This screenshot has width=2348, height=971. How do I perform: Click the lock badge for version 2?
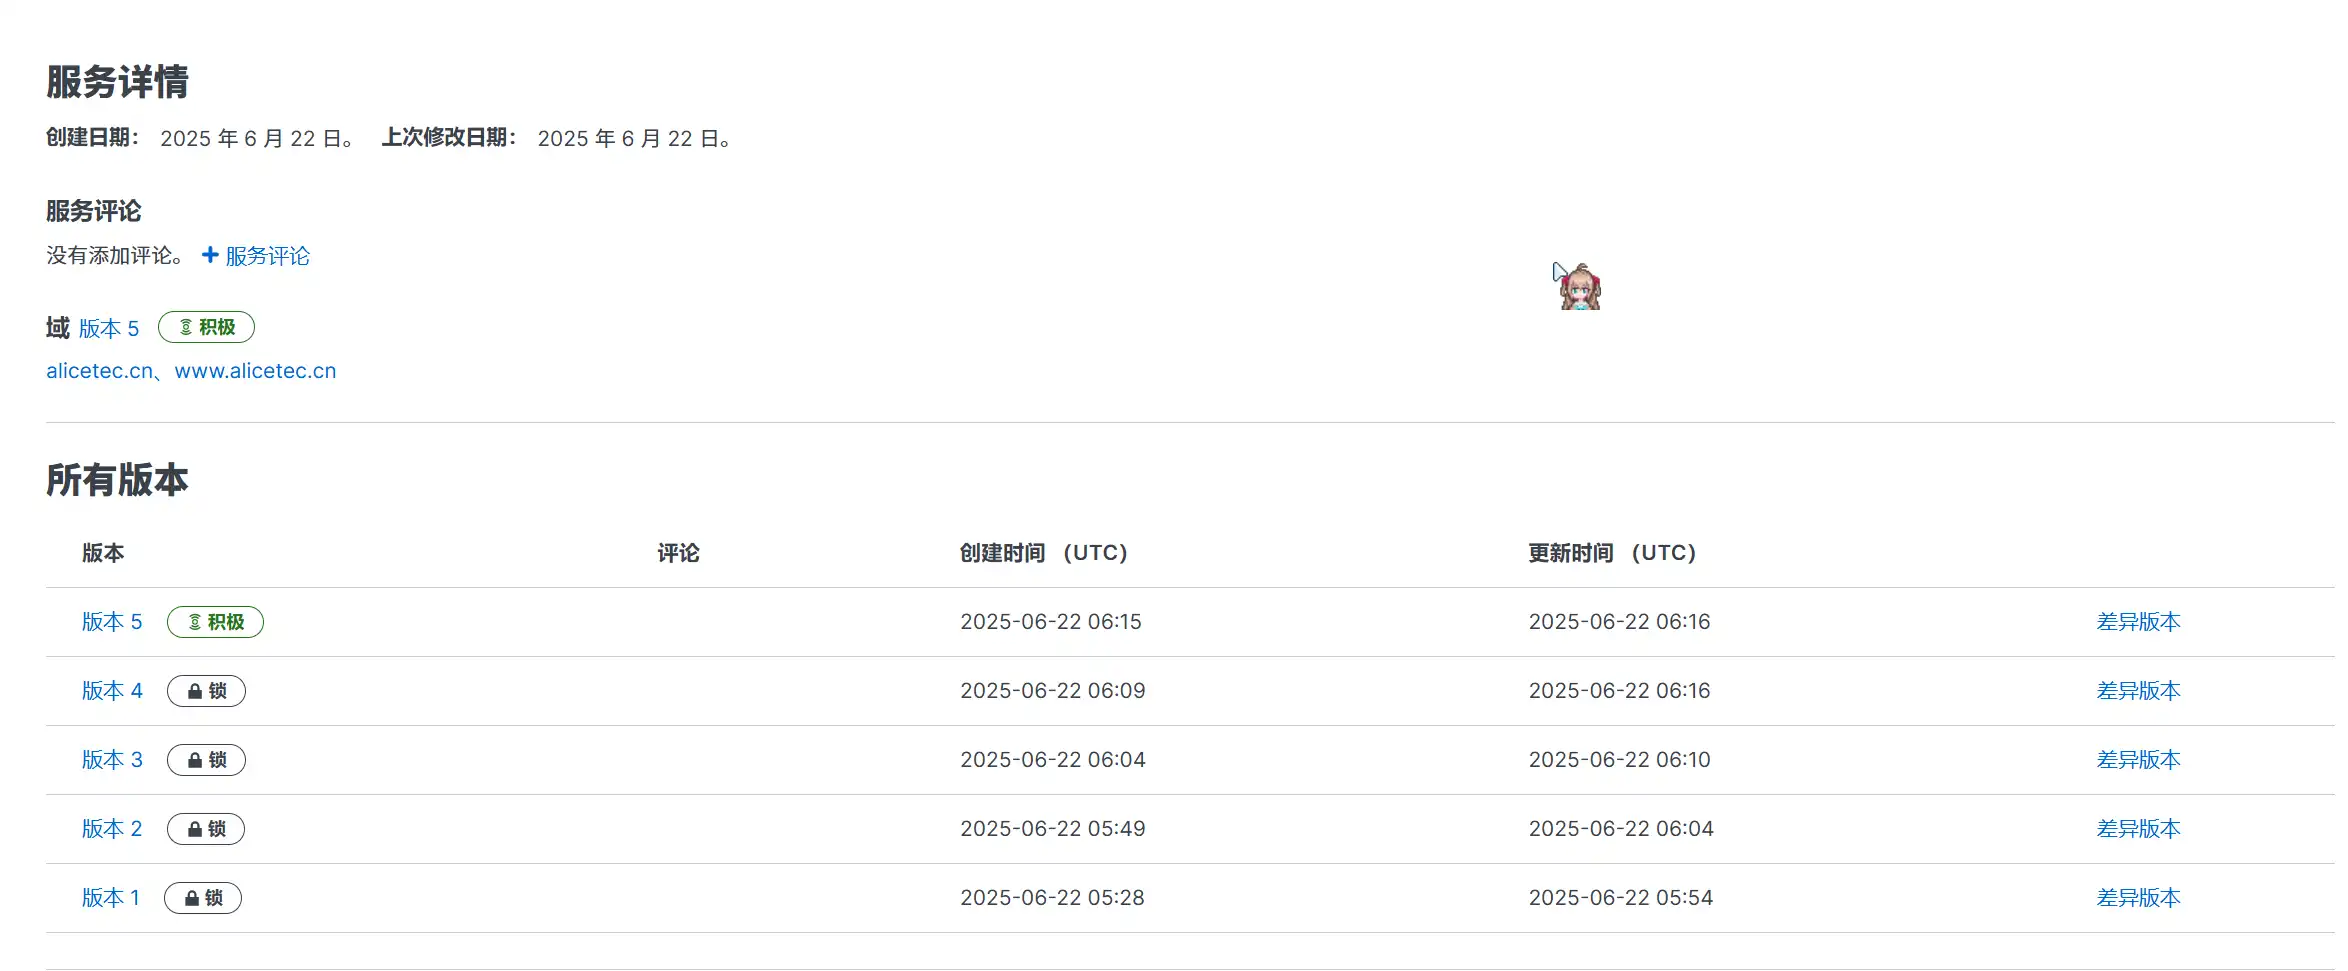tap(206, 829)
